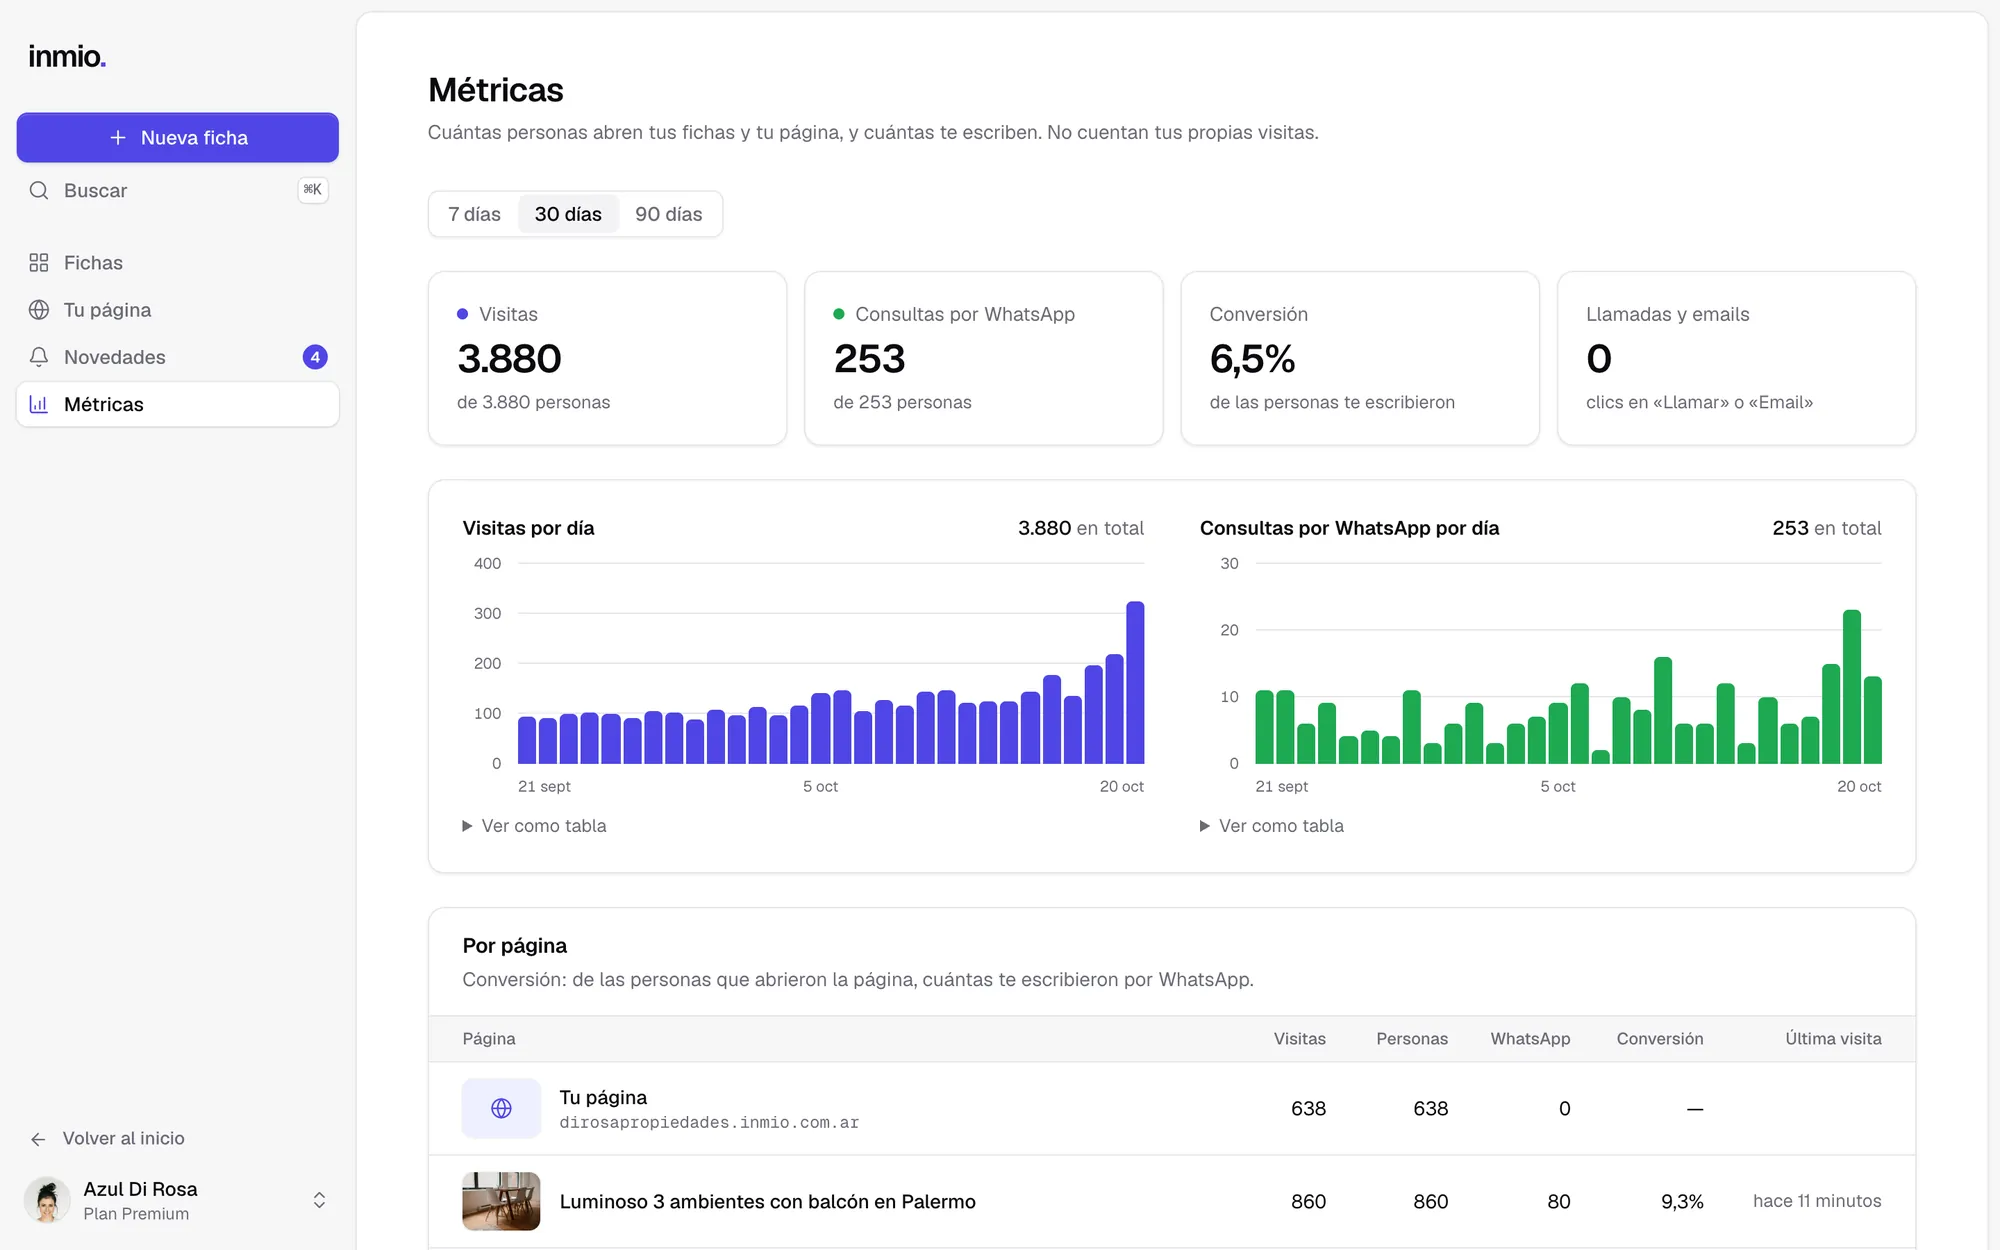Click the globe icon in Tu página table row
Screen dimensions: 2000x1250
click(501, 1108)
